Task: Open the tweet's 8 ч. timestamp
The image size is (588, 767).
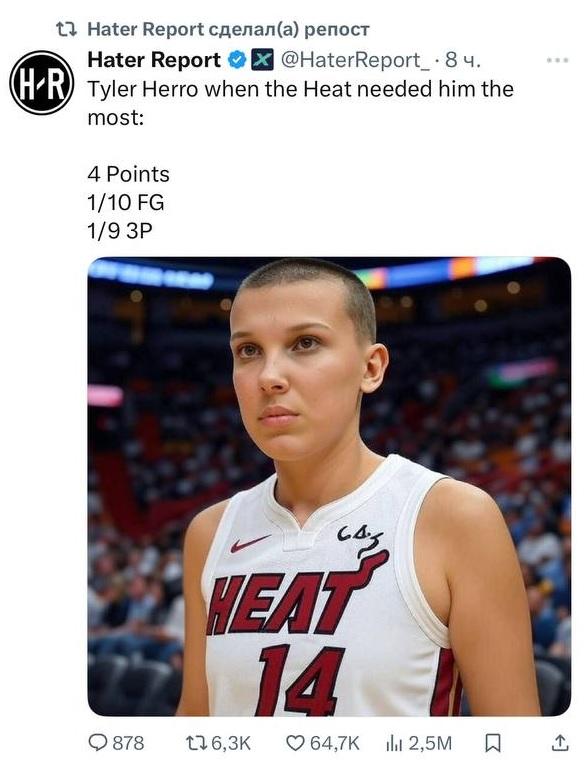Action: [463, 60]
